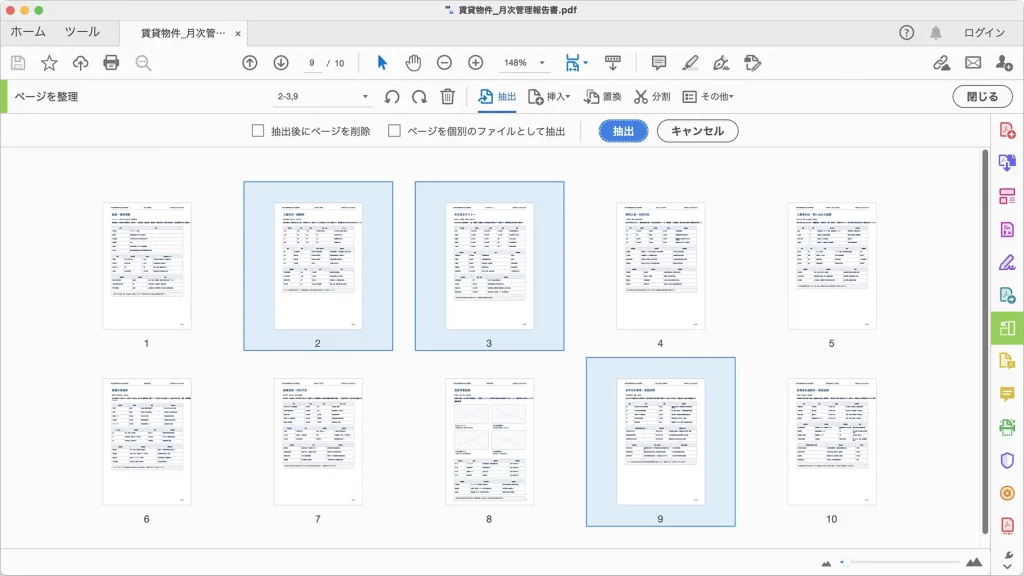This screenshot has height=576, width=1024.
Task: Select the Hand pan tool
Action: 413,63
